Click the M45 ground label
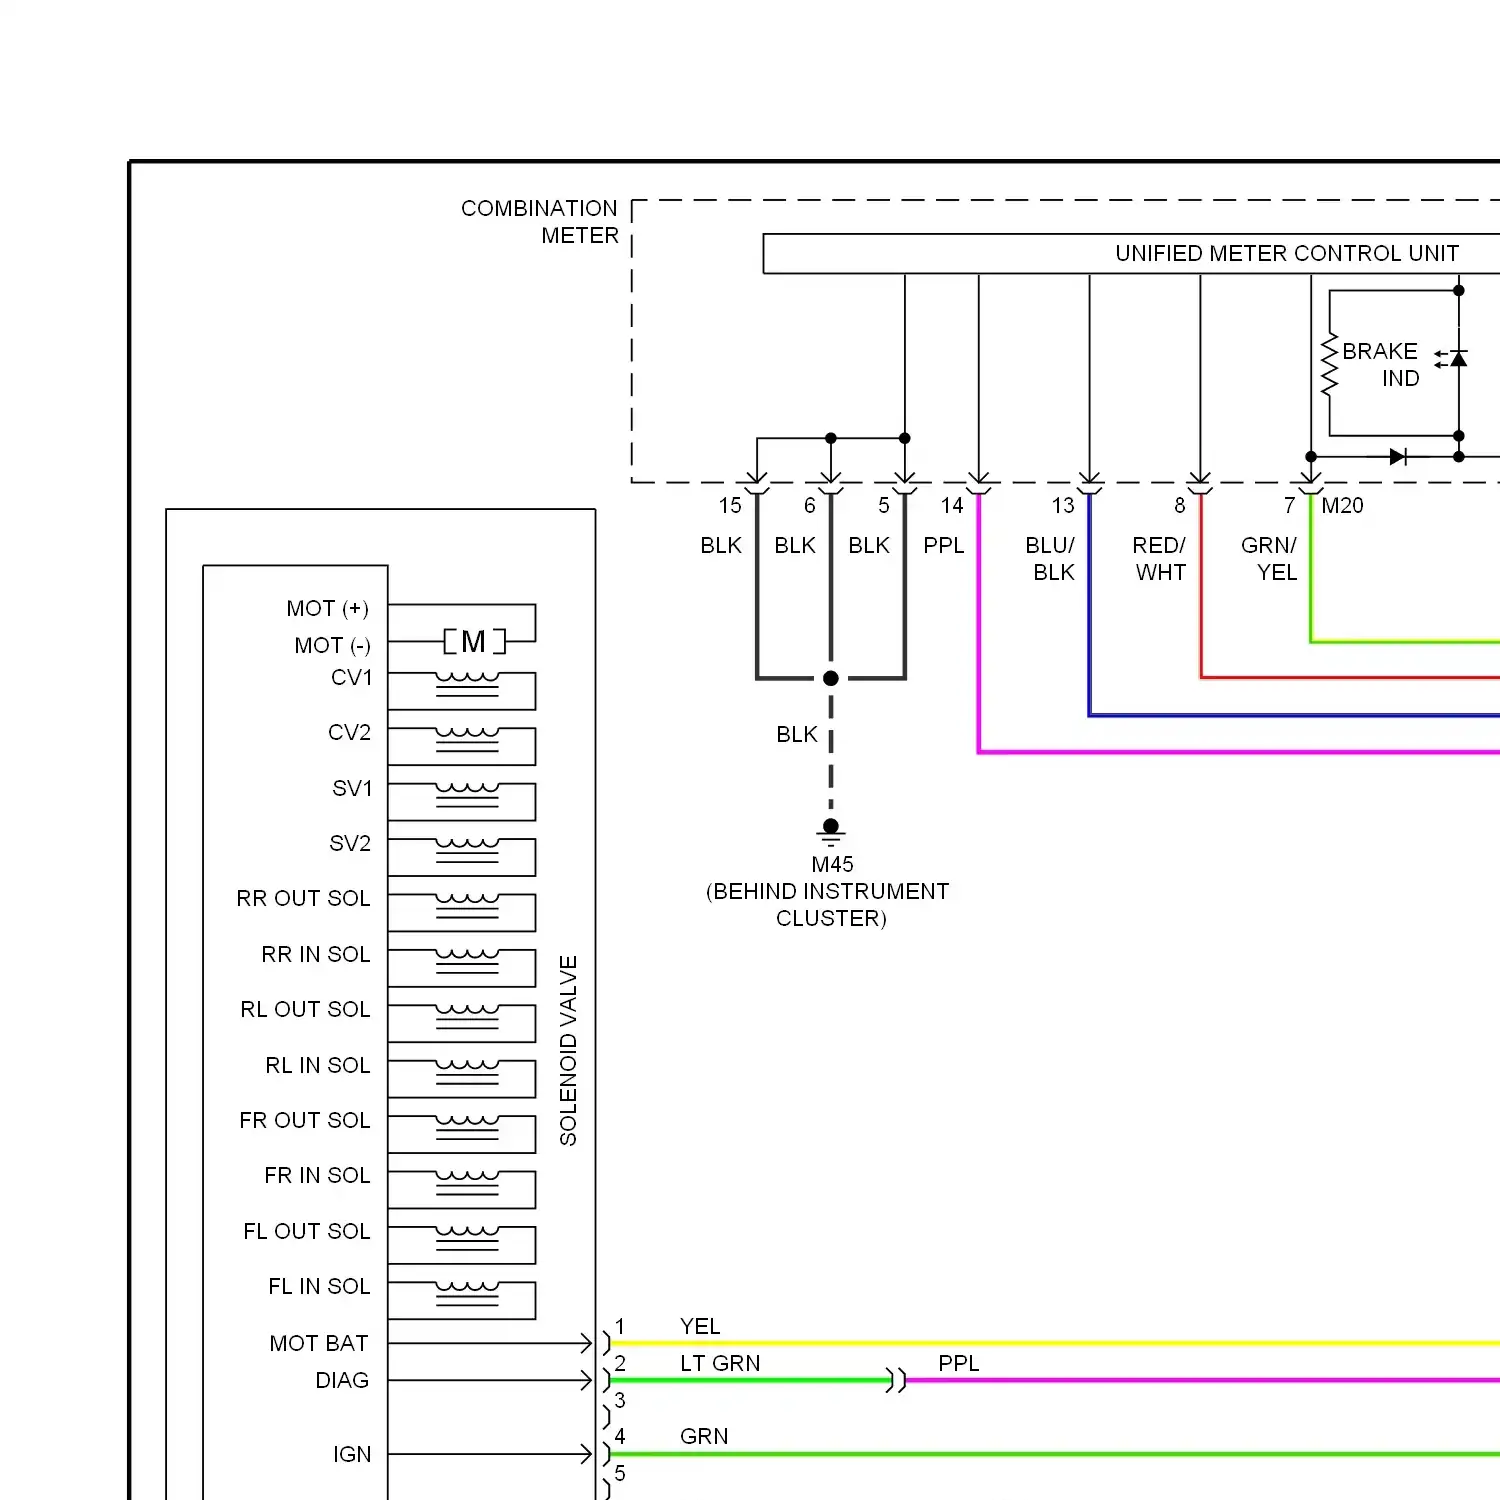 (x=832, y=864)
